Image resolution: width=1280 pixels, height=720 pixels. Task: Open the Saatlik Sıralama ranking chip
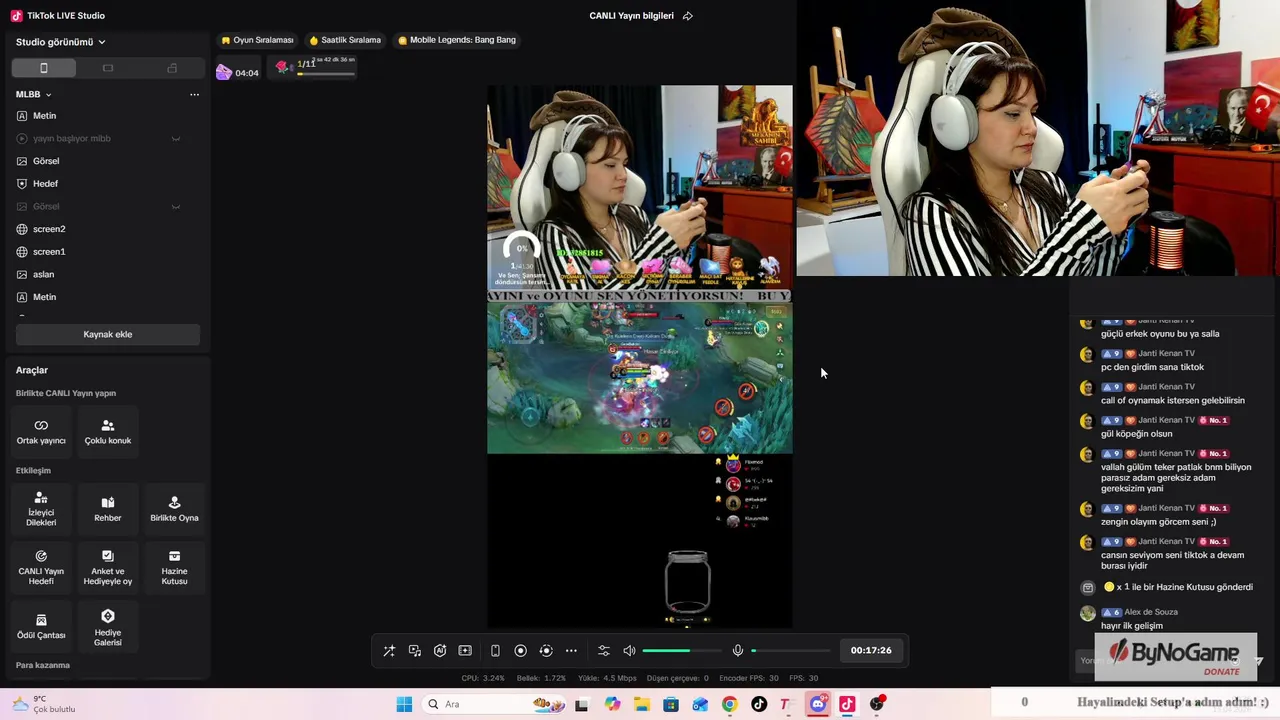pyautogui.click(x=345, y=40)
